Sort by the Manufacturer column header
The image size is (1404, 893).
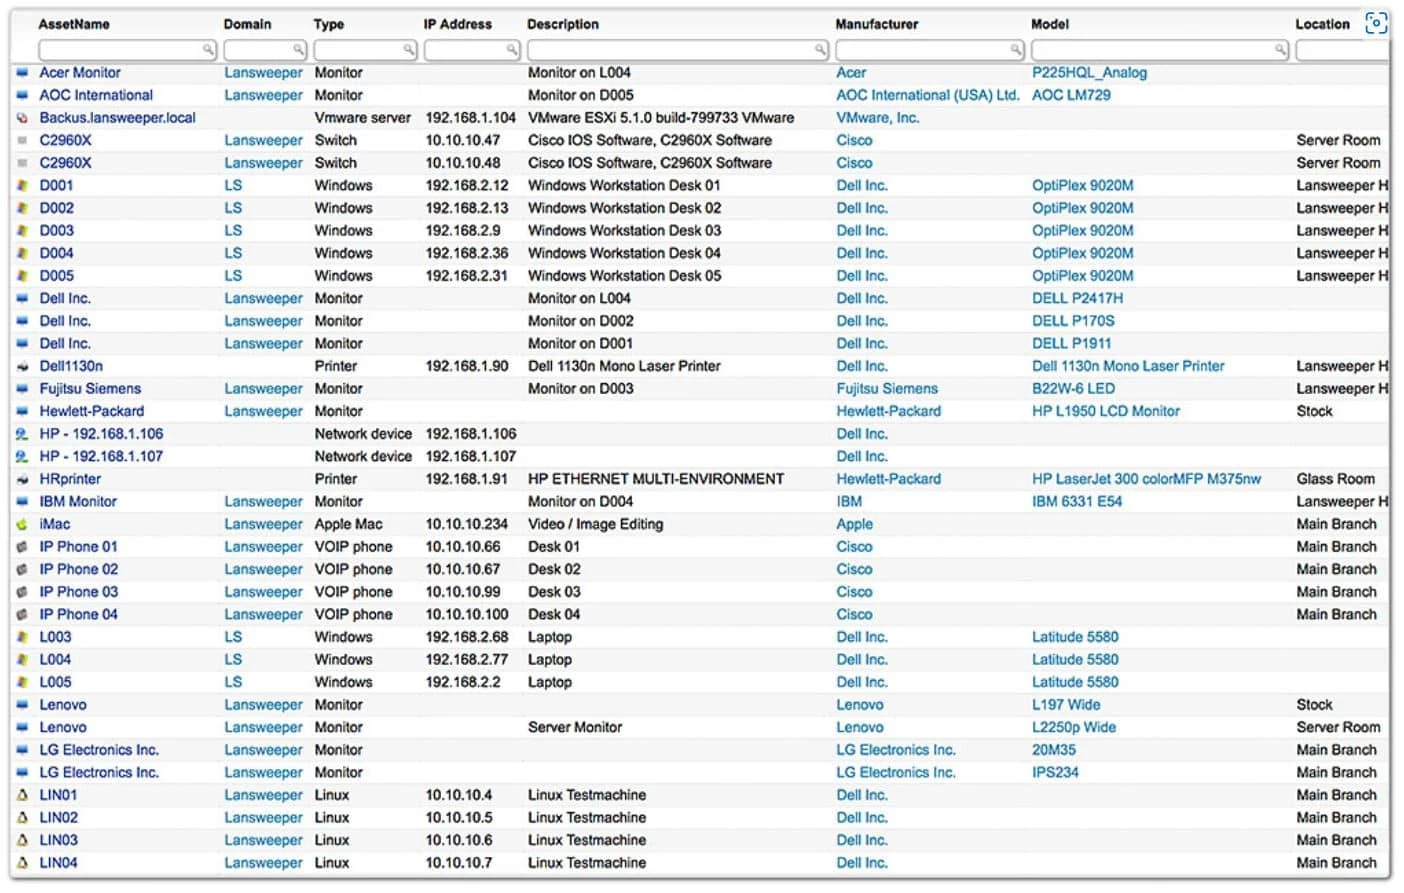coord(876,24)
